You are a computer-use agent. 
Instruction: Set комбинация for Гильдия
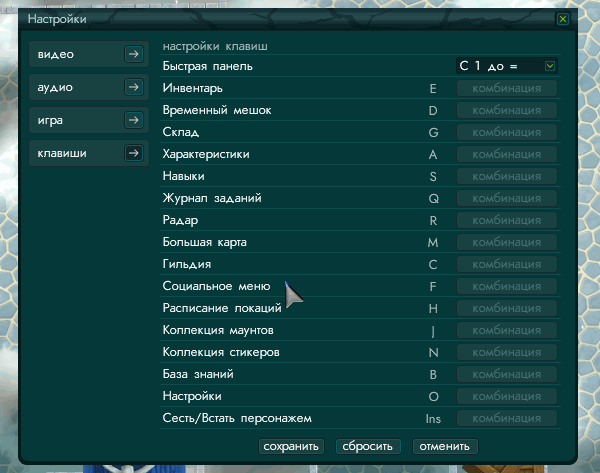click(x=507, y=264)
